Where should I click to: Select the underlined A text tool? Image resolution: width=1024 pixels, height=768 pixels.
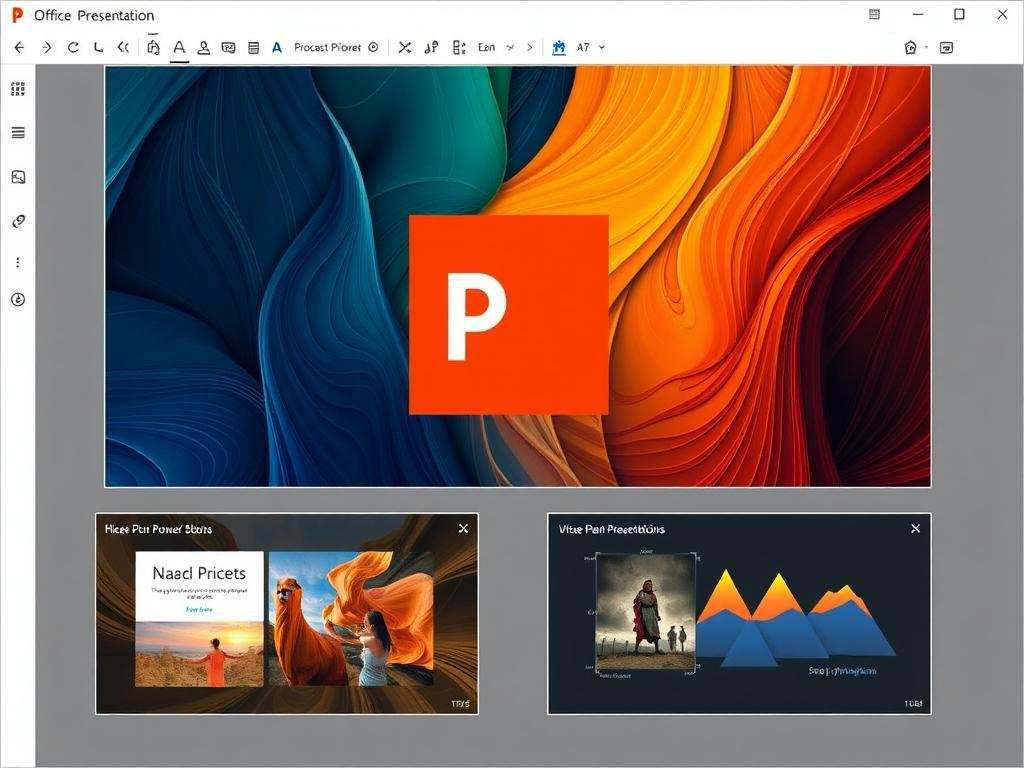(x=179, y=48)
